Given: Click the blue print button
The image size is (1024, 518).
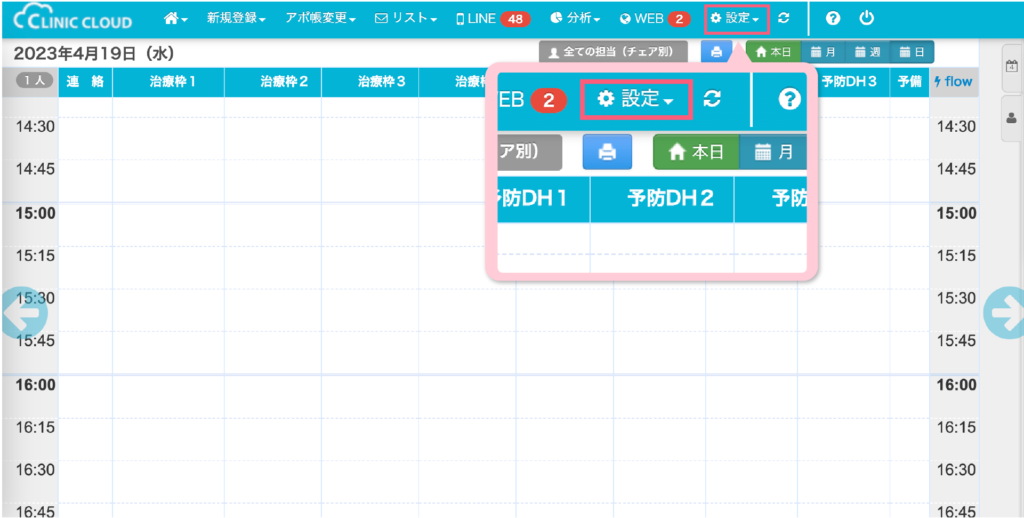Looking at the screenshot, I should (716, 52).
